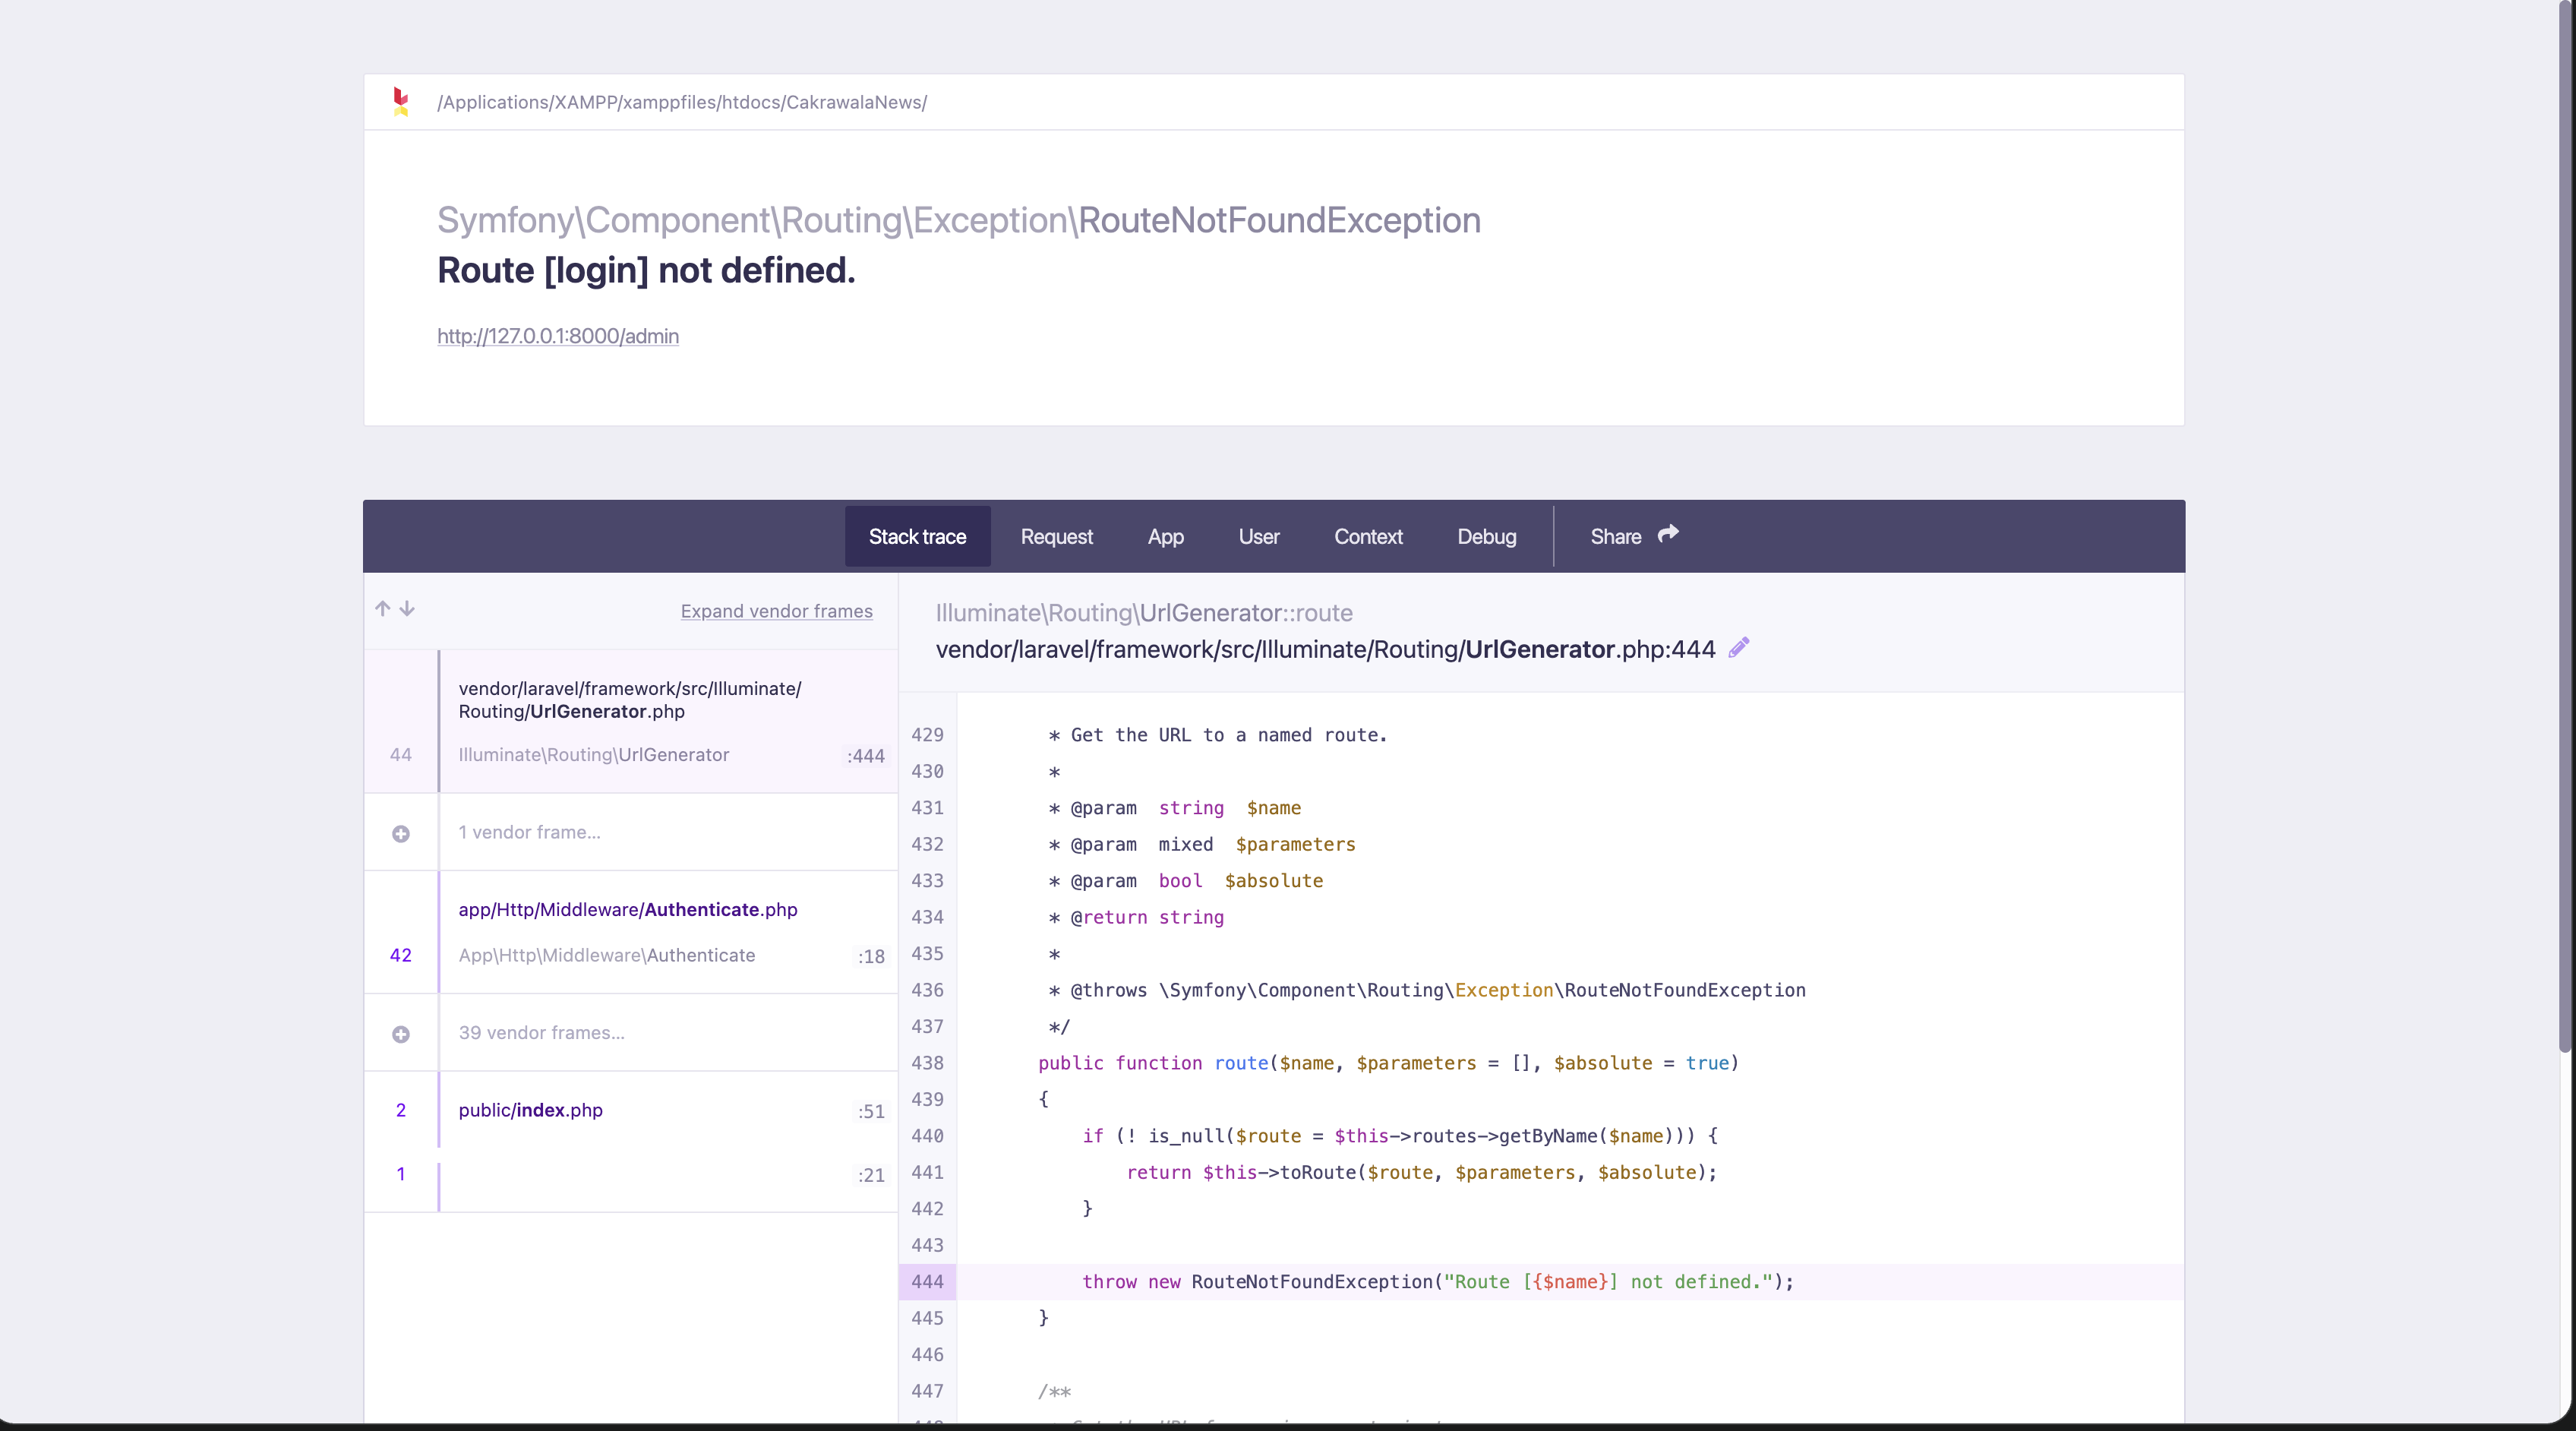Click the Ignition logo icon
2576x1431 pixels.
click(x=401, y=102)
